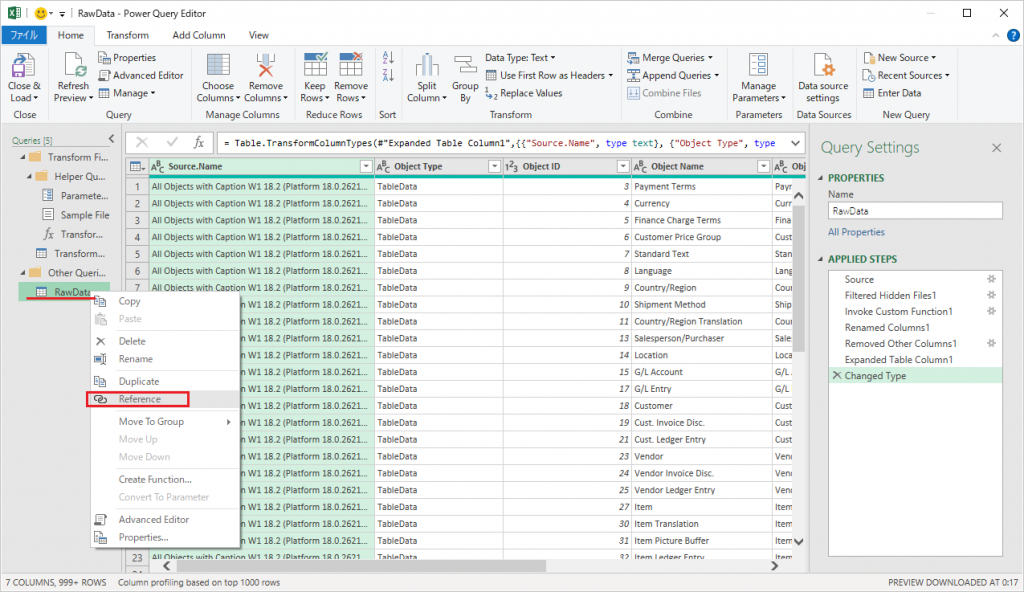This screenshot has height=592, width=1024.
Task: Open the Use First Row as Headers dropdown
Action: 549,75
